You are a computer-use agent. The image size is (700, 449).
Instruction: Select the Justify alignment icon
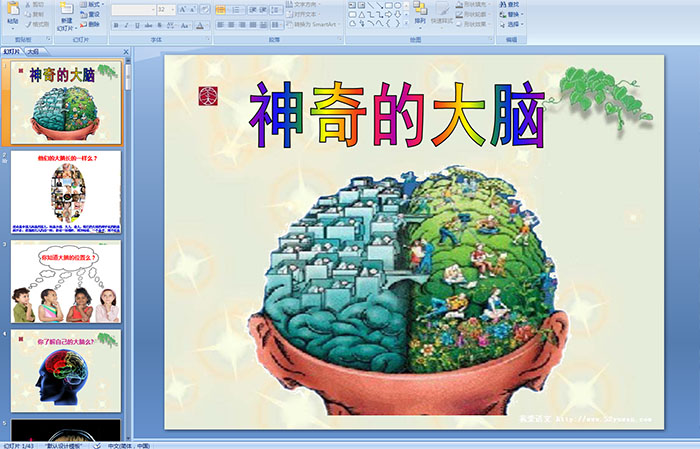tap(253, 25)
